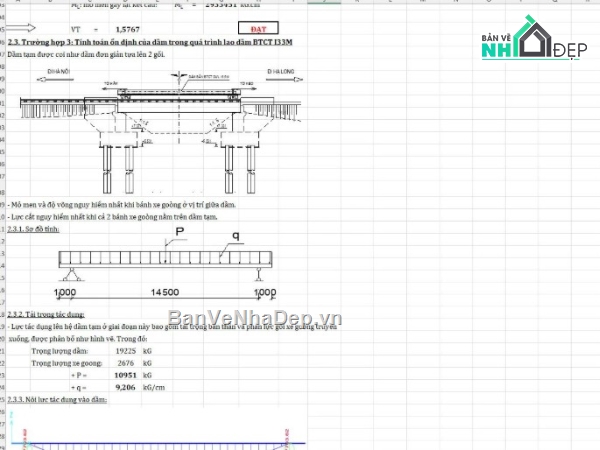
Task: Select the P value 10951
Action: pos(126,375)
